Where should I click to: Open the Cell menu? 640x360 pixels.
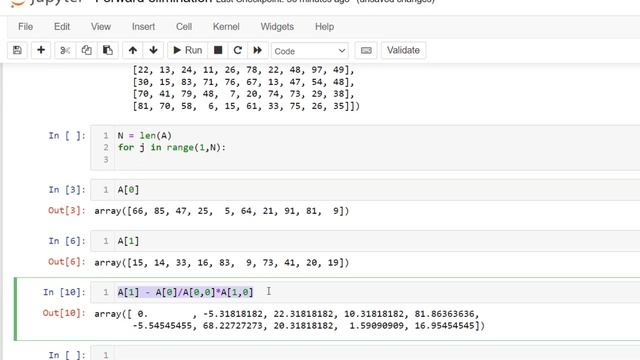pyautogui.click(x=184, y=27)
